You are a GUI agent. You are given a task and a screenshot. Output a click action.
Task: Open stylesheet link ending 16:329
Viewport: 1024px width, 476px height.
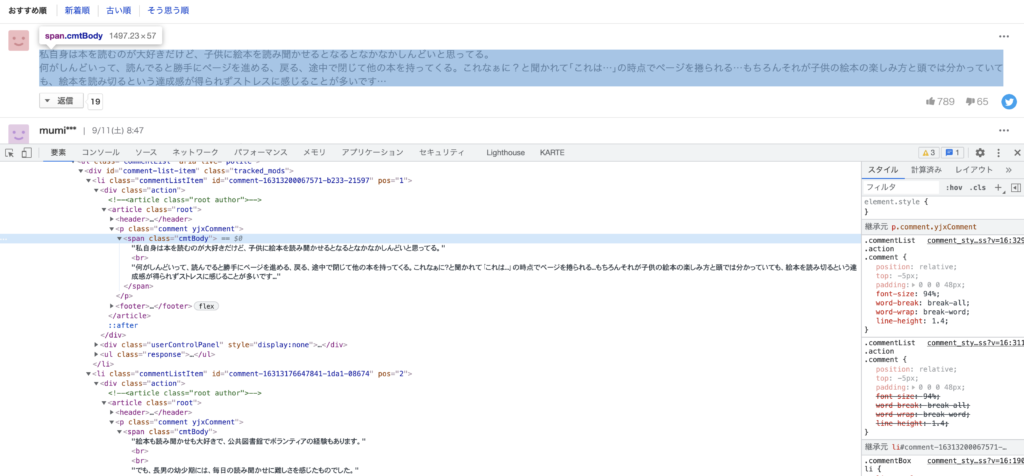coord(974,240)
